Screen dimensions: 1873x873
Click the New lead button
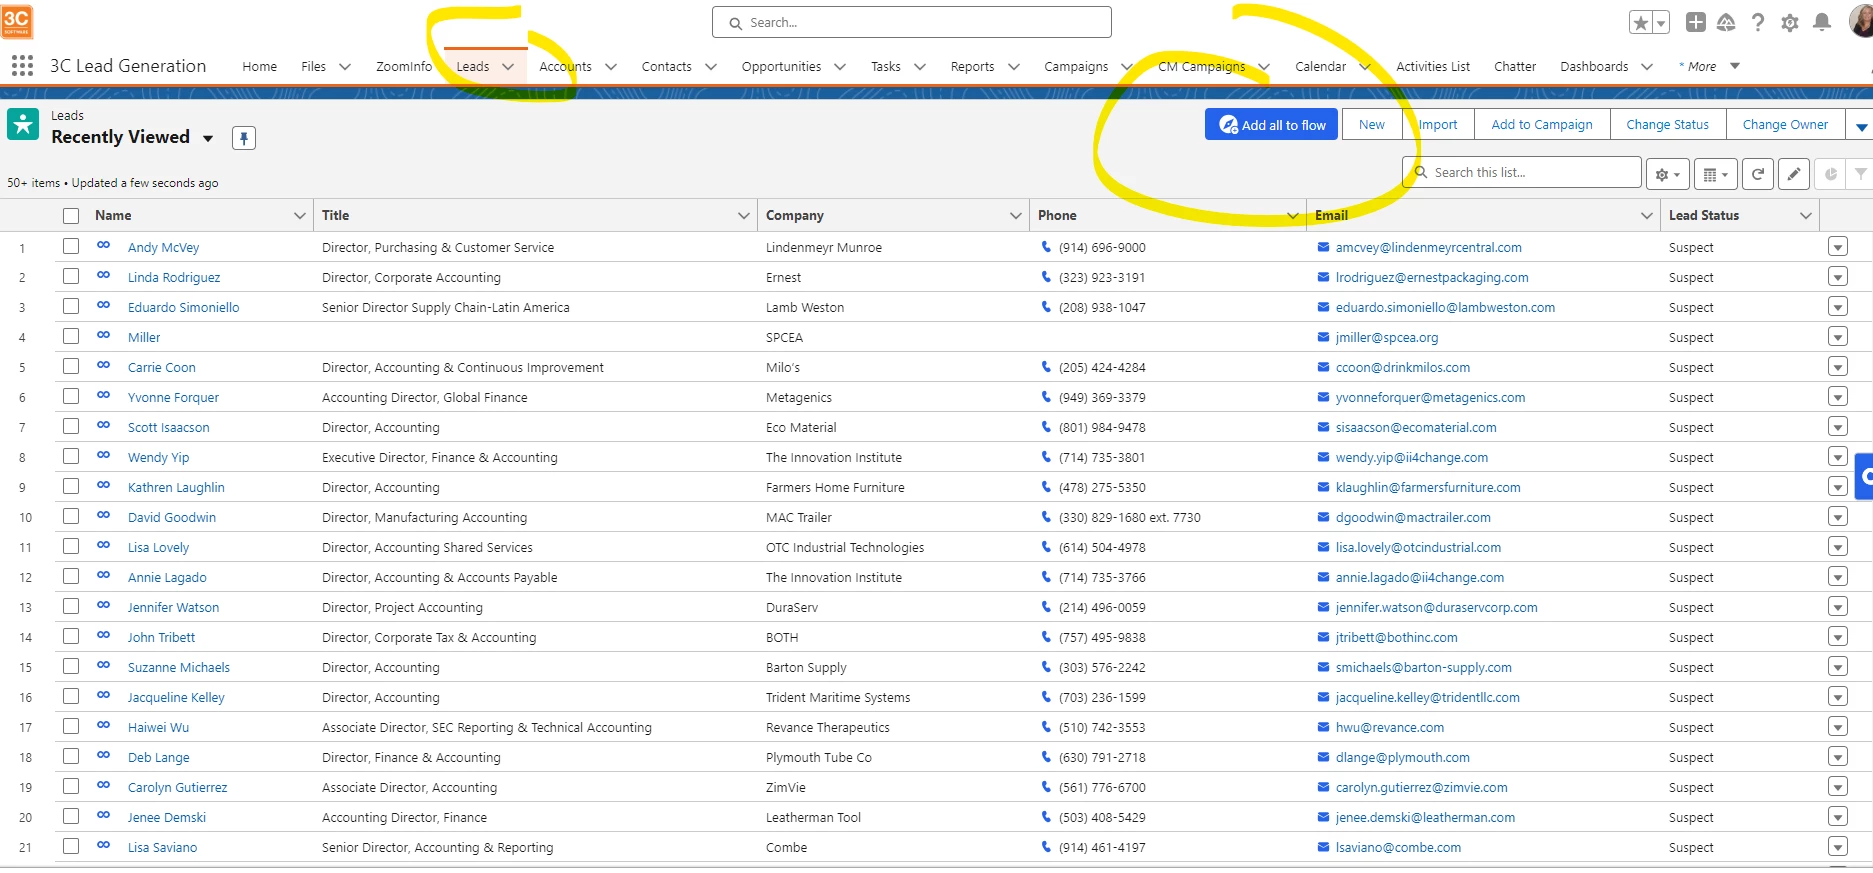[1372, 125]
